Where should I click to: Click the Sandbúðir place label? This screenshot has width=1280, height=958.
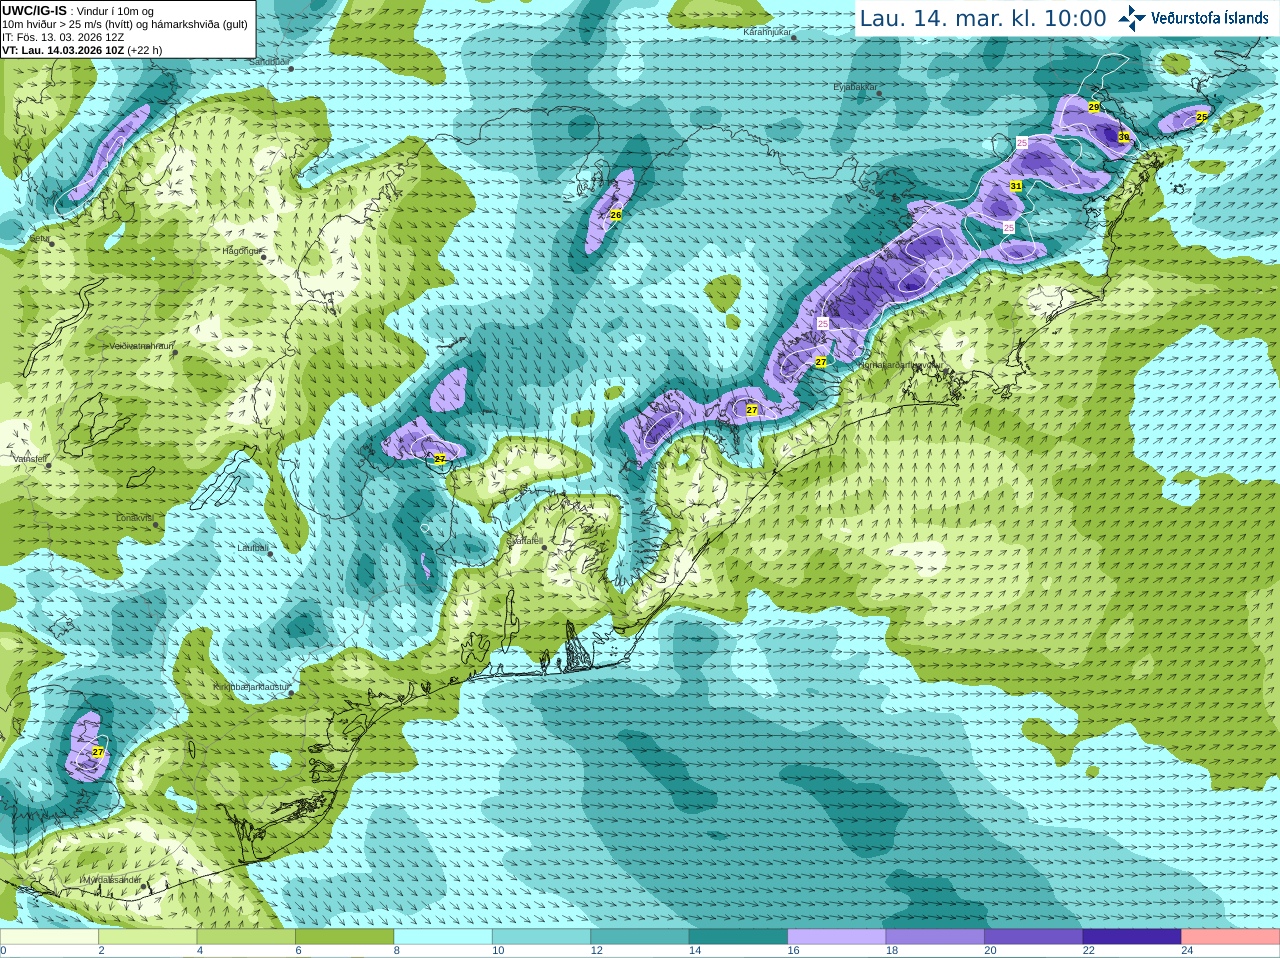pyautogui.click(x=269, y=62)
